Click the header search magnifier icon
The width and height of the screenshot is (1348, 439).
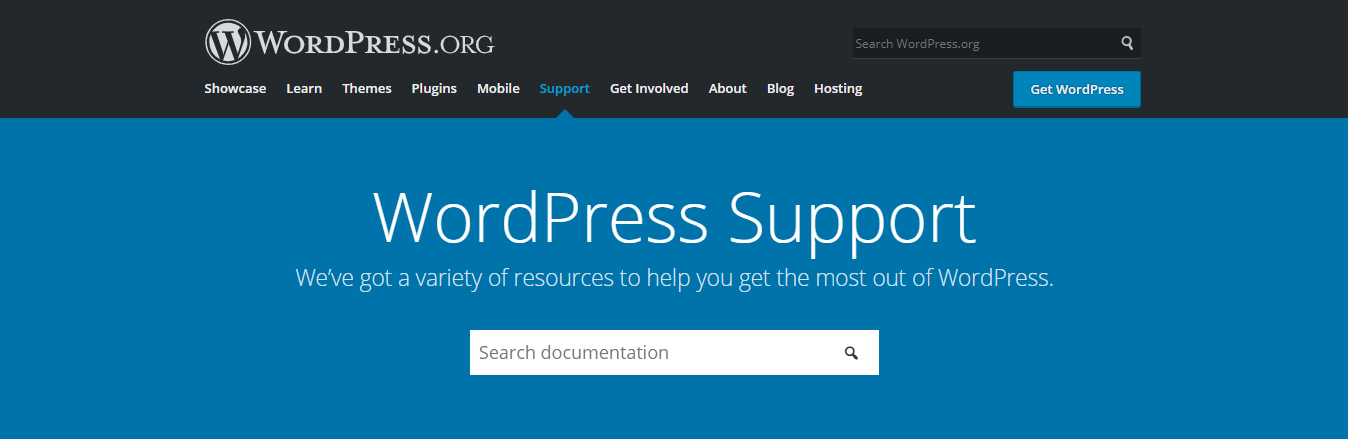click(x=1127, y=43)
